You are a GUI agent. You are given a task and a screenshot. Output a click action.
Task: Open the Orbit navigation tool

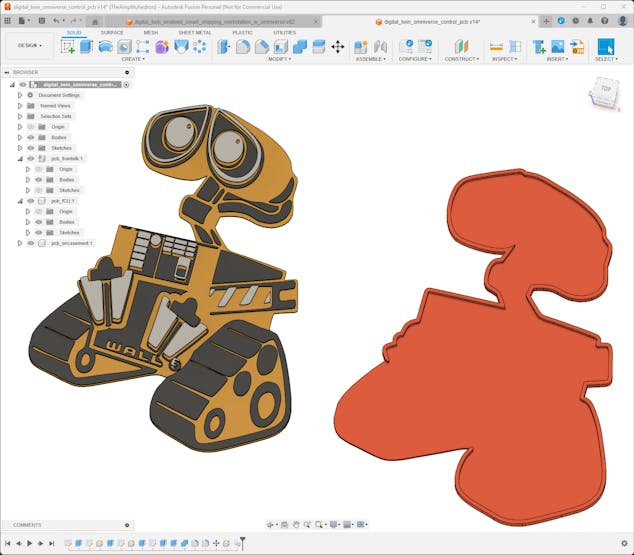tap(271, 524)
